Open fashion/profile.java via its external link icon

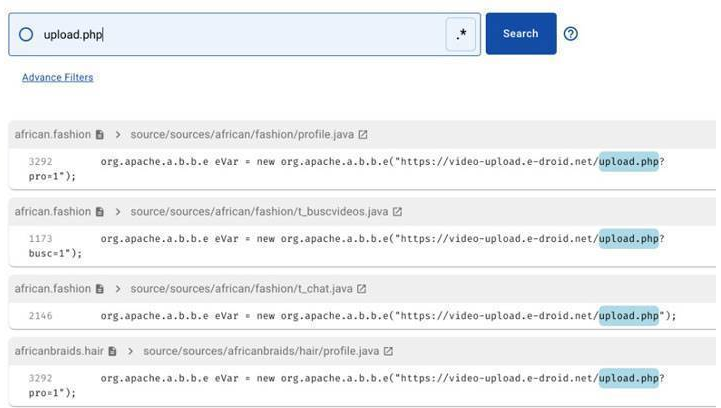click(363, 134)
